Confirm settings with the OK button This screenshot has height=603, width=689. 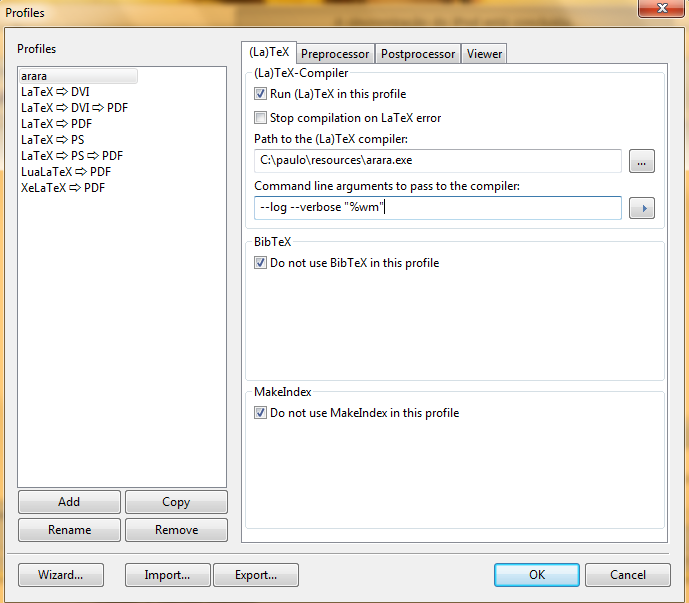pos(537,575)
